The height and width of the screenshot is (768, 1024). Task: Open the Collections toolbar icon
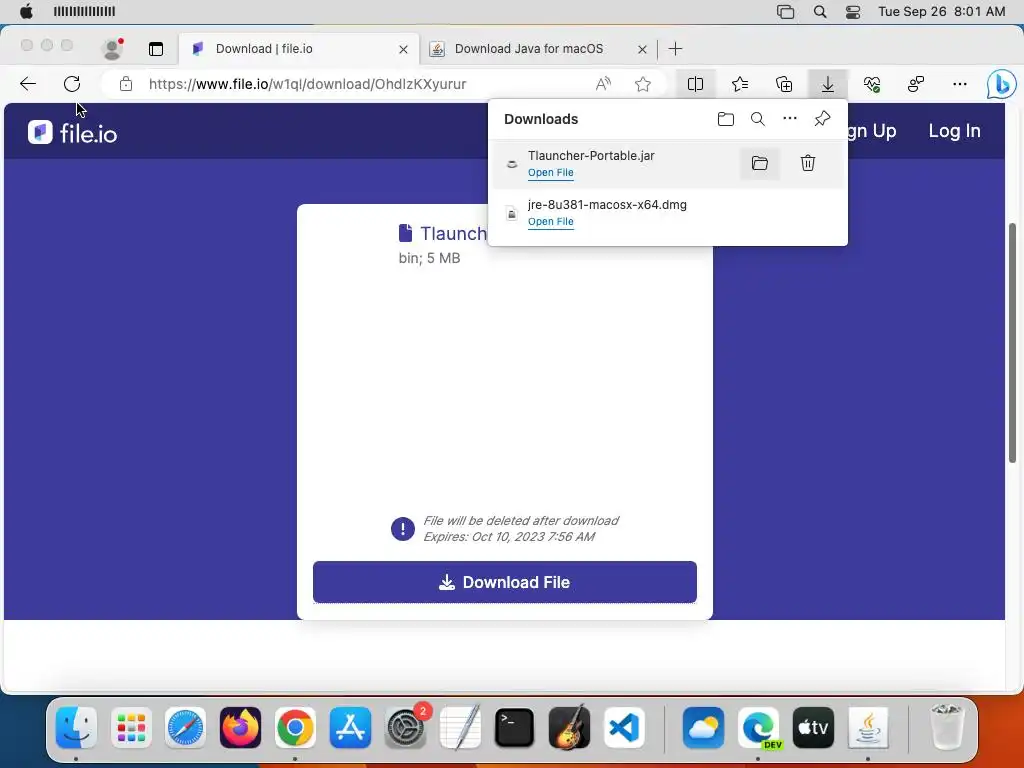pos(784,84)
